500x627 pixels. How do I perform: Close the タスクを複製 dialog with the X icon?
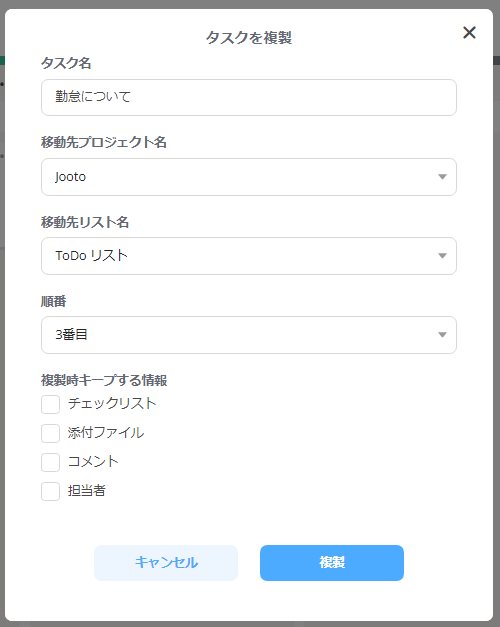(469, 32)
